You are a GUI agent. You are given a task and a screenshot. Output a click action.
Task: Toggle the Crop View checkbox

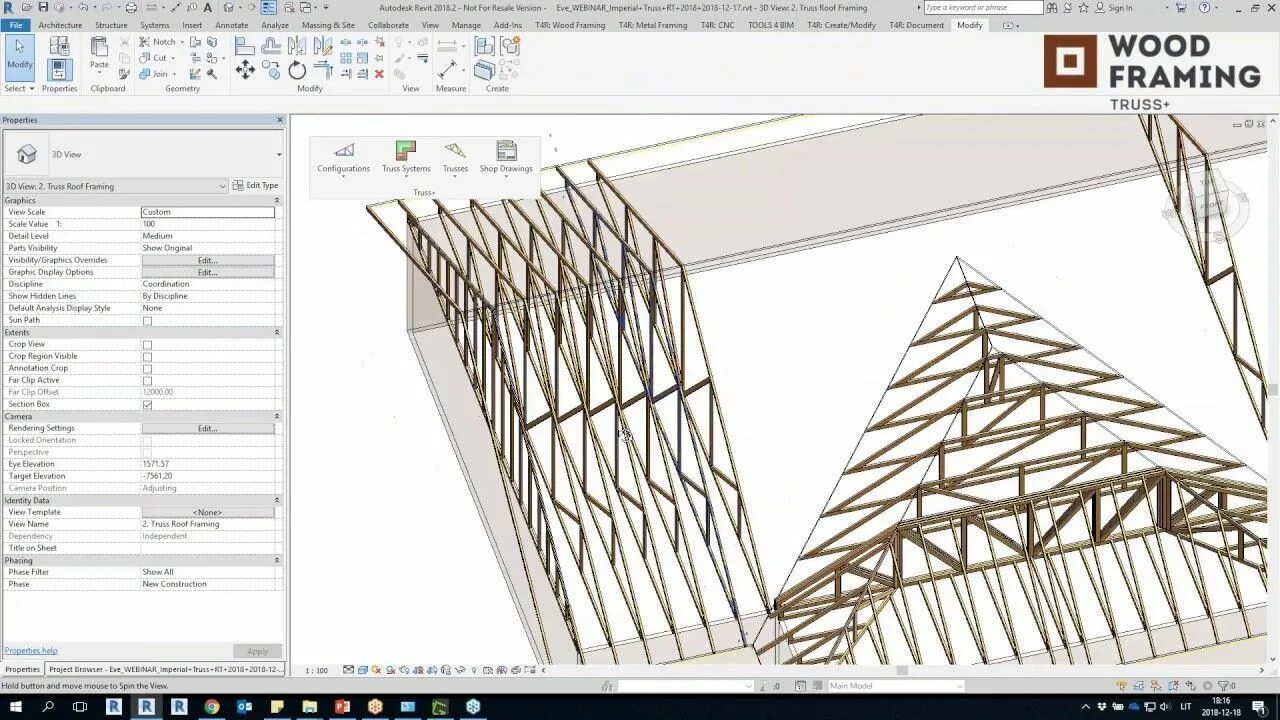[x=148, y=344]
